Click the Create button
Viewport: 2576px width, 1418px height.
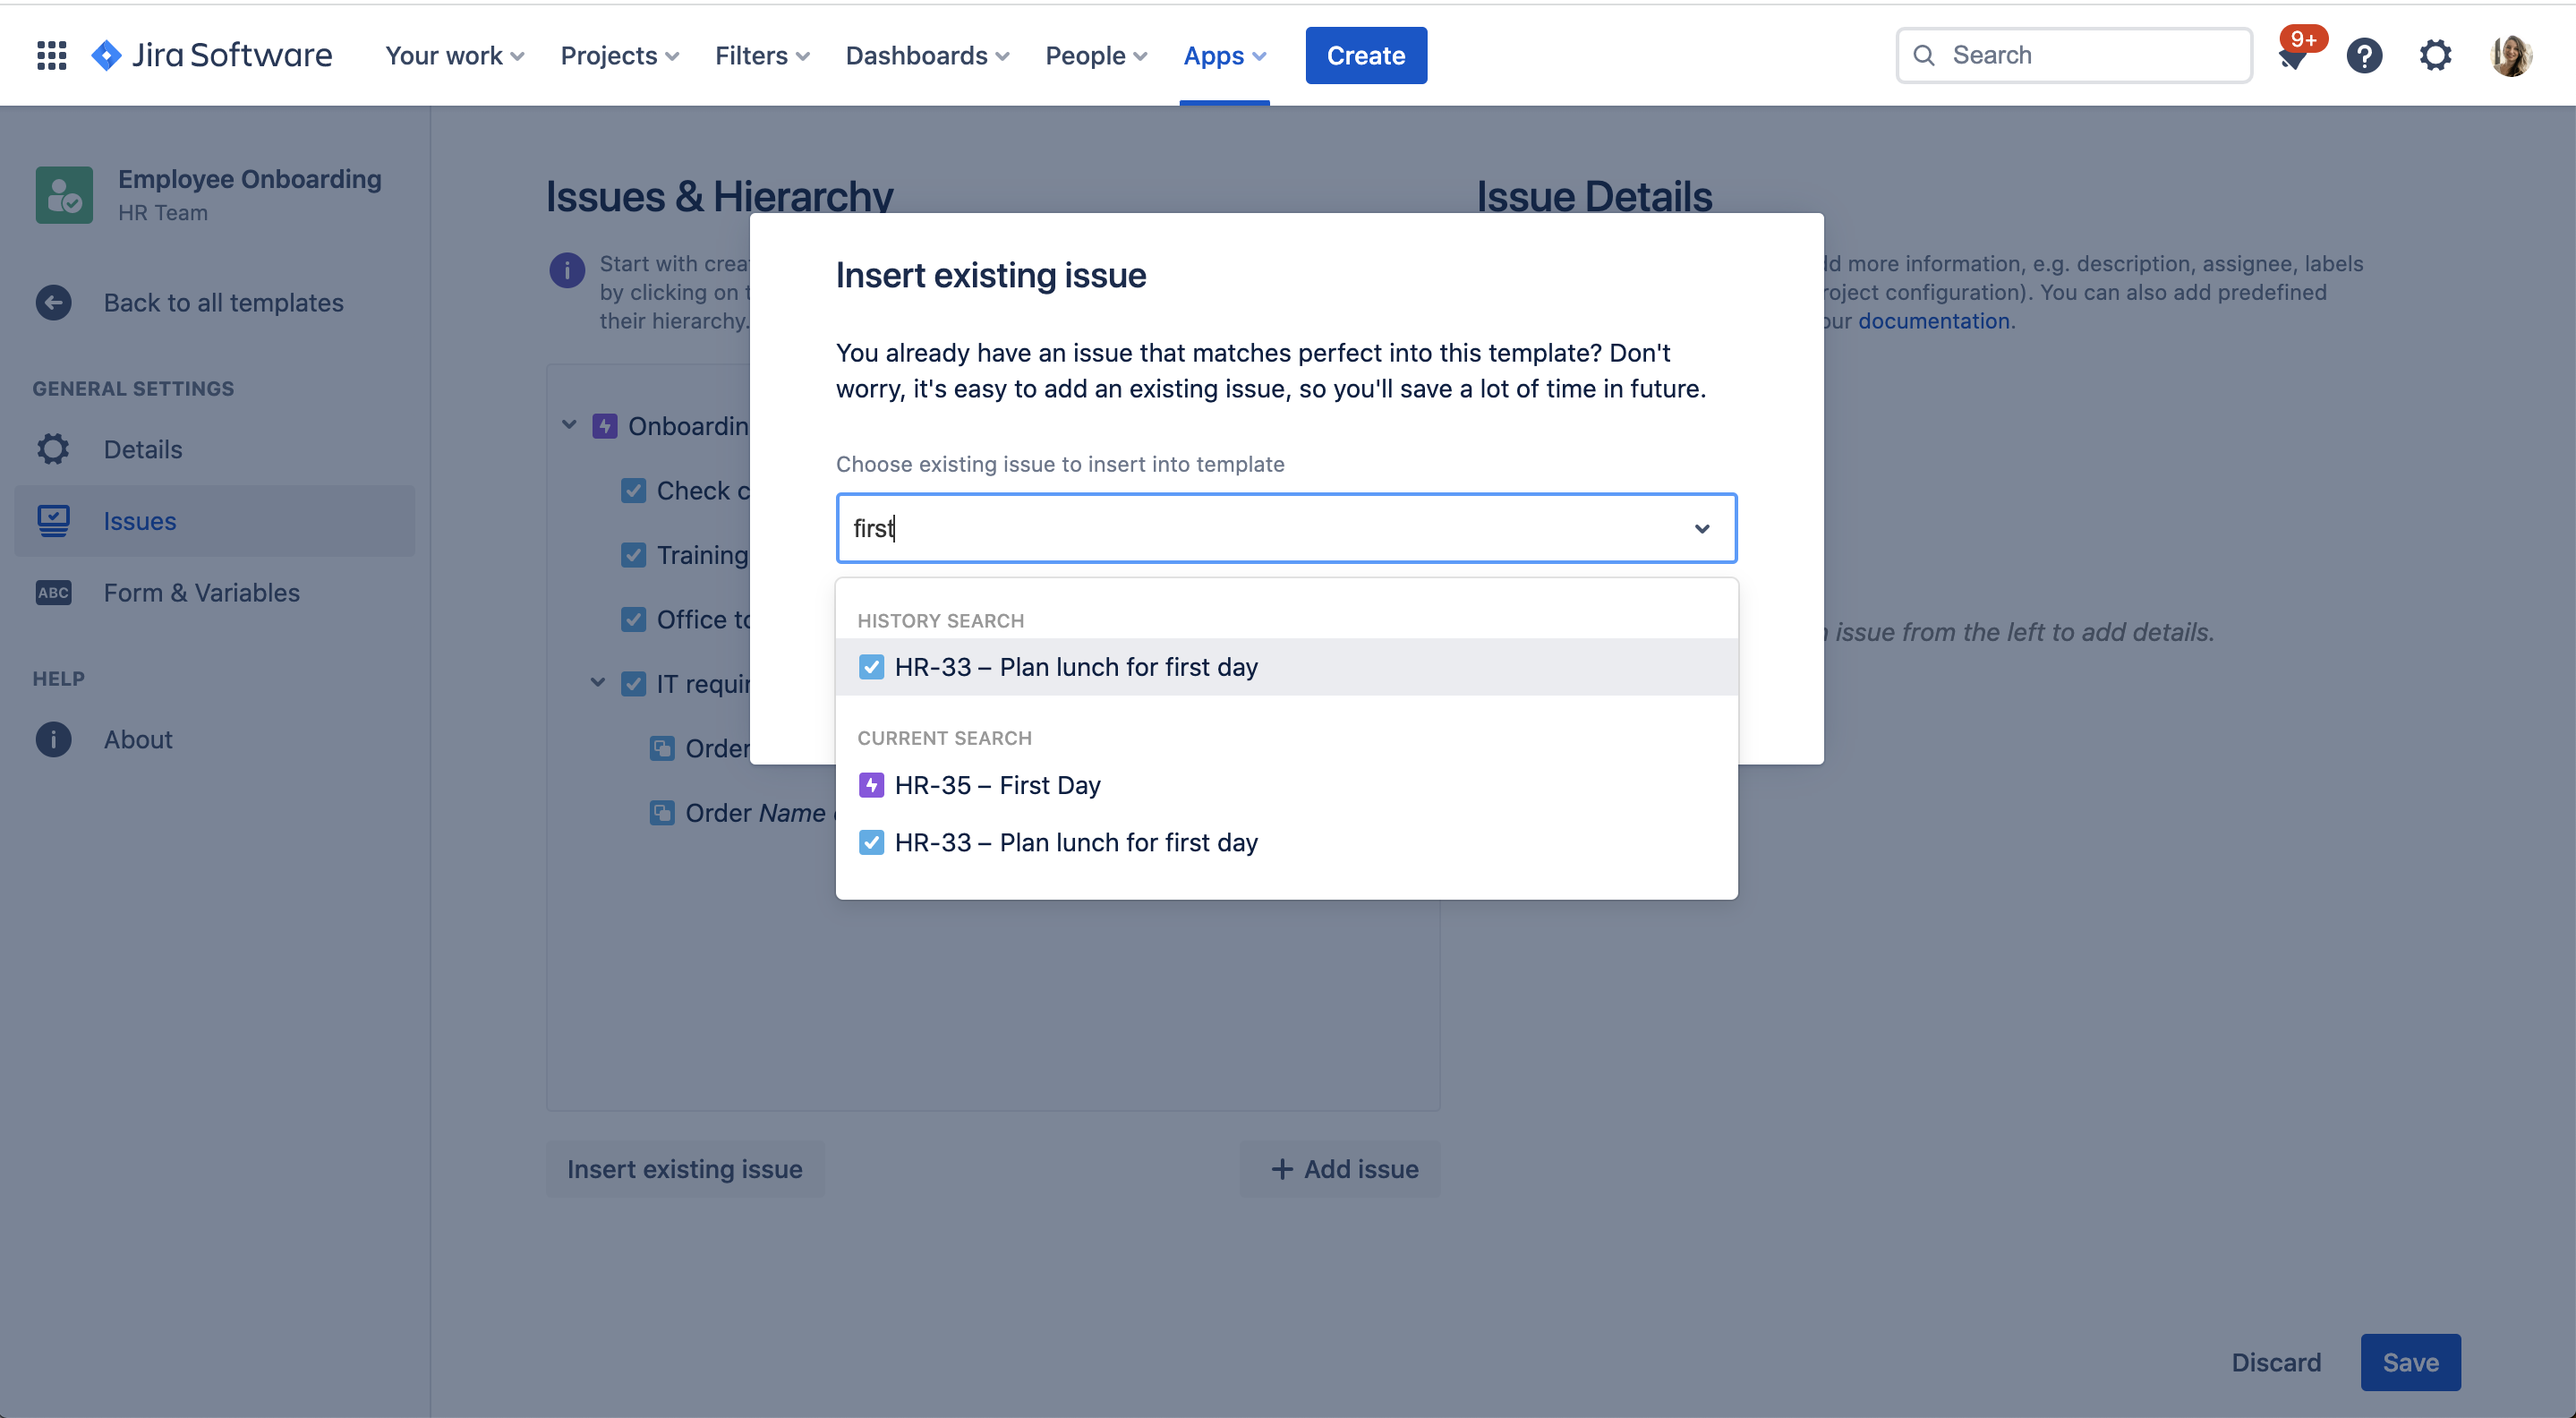[1366, 56]
